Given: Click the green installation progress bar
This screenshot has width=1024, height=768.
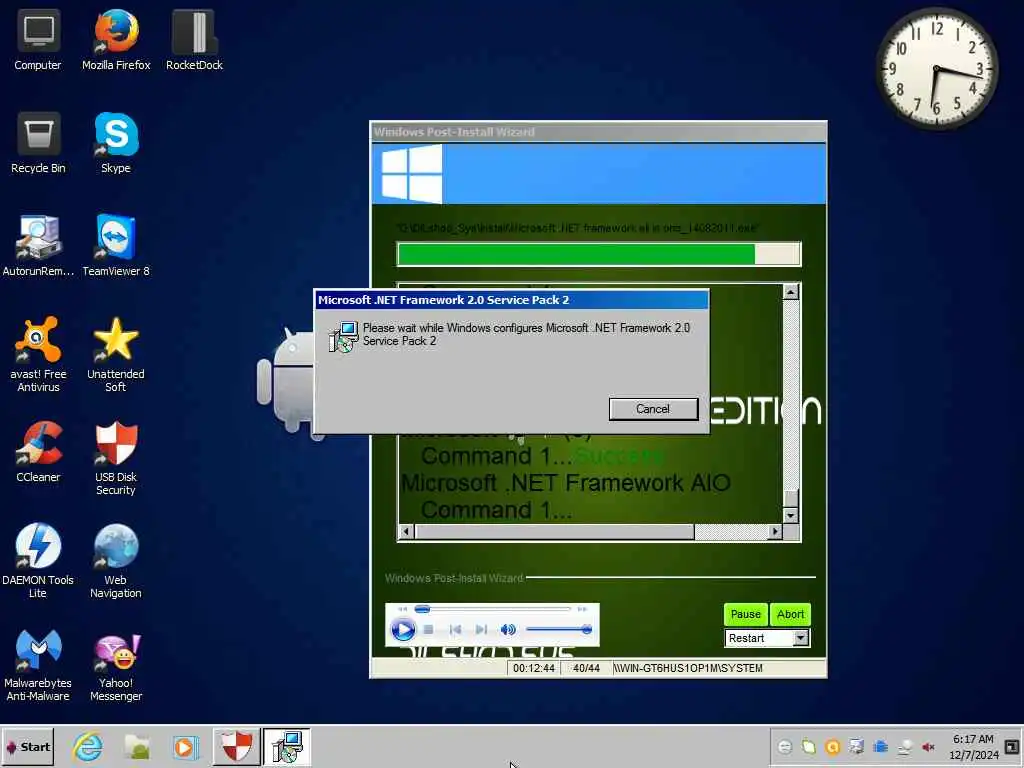Looking at the screenshot, I should pos(598,254).
